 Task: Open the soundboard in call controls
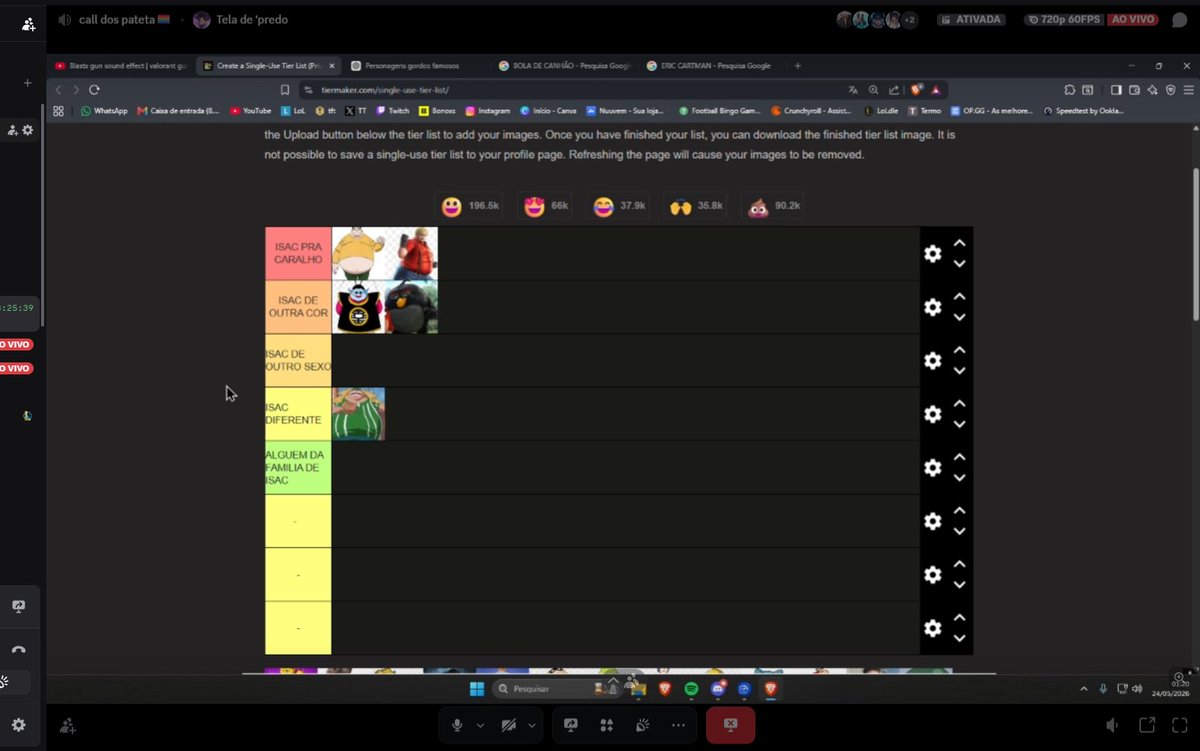pyautogui.click(x=642, y=725)
